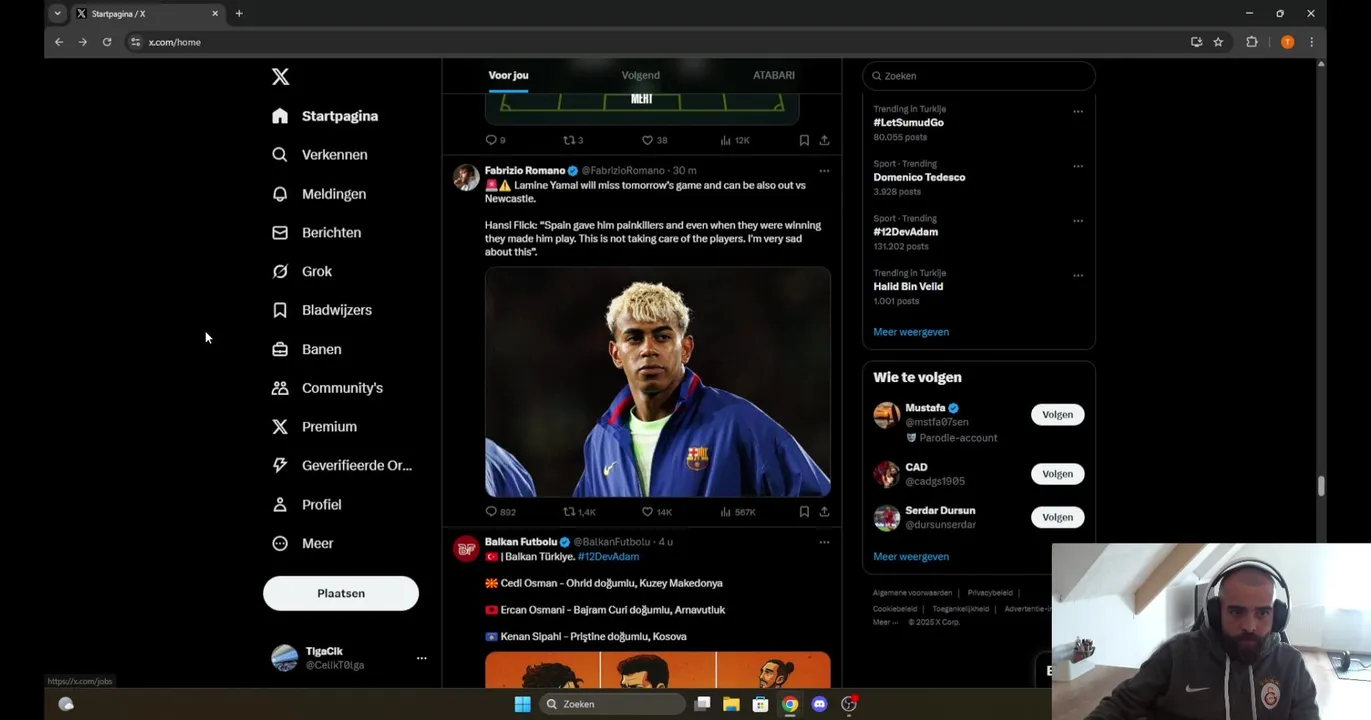Click the Banen briefcase icon
Screen dimensions: 1371x720
[x=280, y=349]
